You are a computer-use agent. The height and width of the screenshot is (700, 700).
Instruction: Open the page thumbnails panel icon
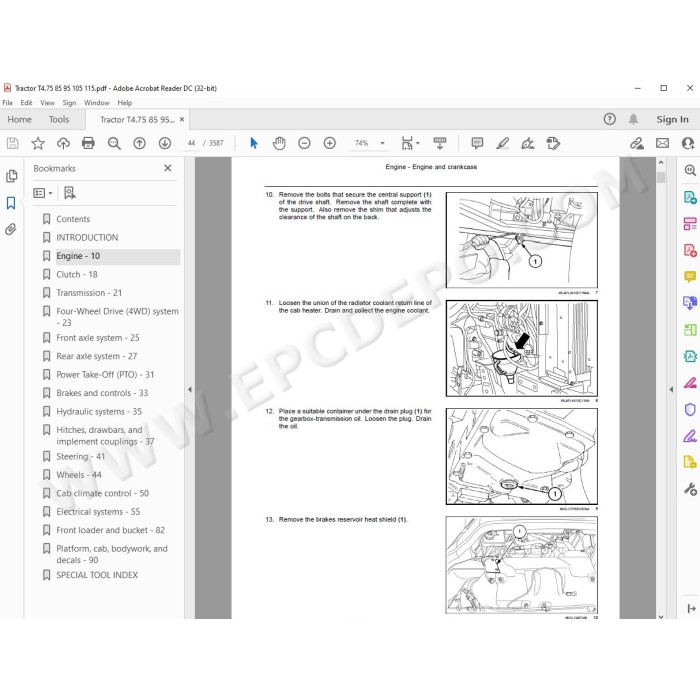point(12,176)
